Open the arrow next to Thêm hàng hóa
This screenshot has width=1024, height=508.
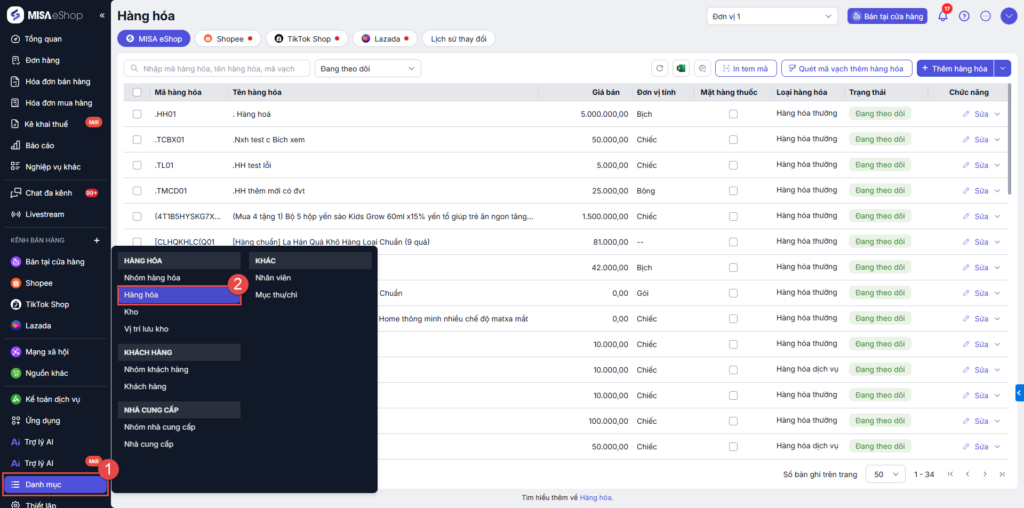[1003, 68]
